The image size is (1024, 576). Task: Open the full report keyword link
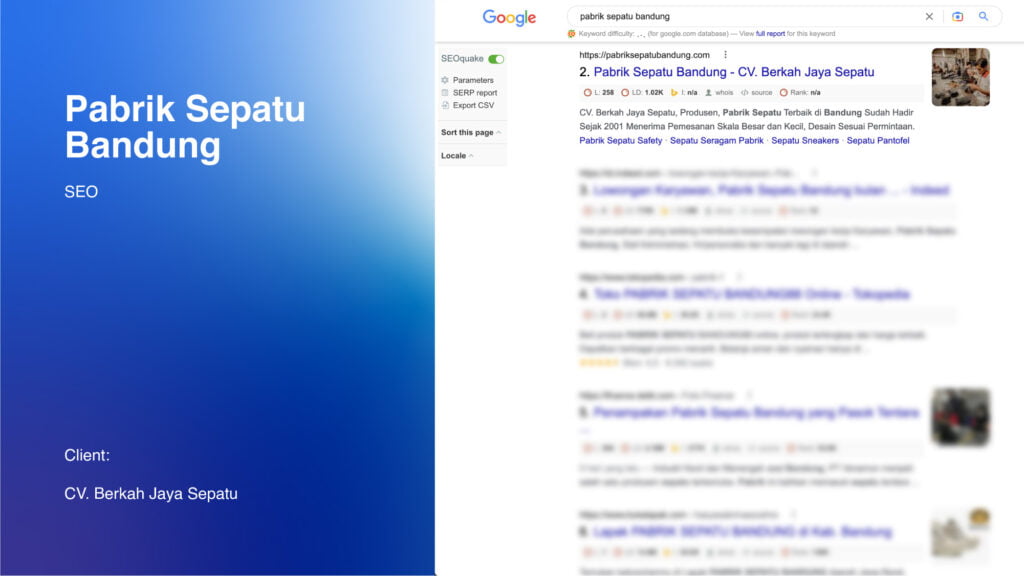pos(769,34)
